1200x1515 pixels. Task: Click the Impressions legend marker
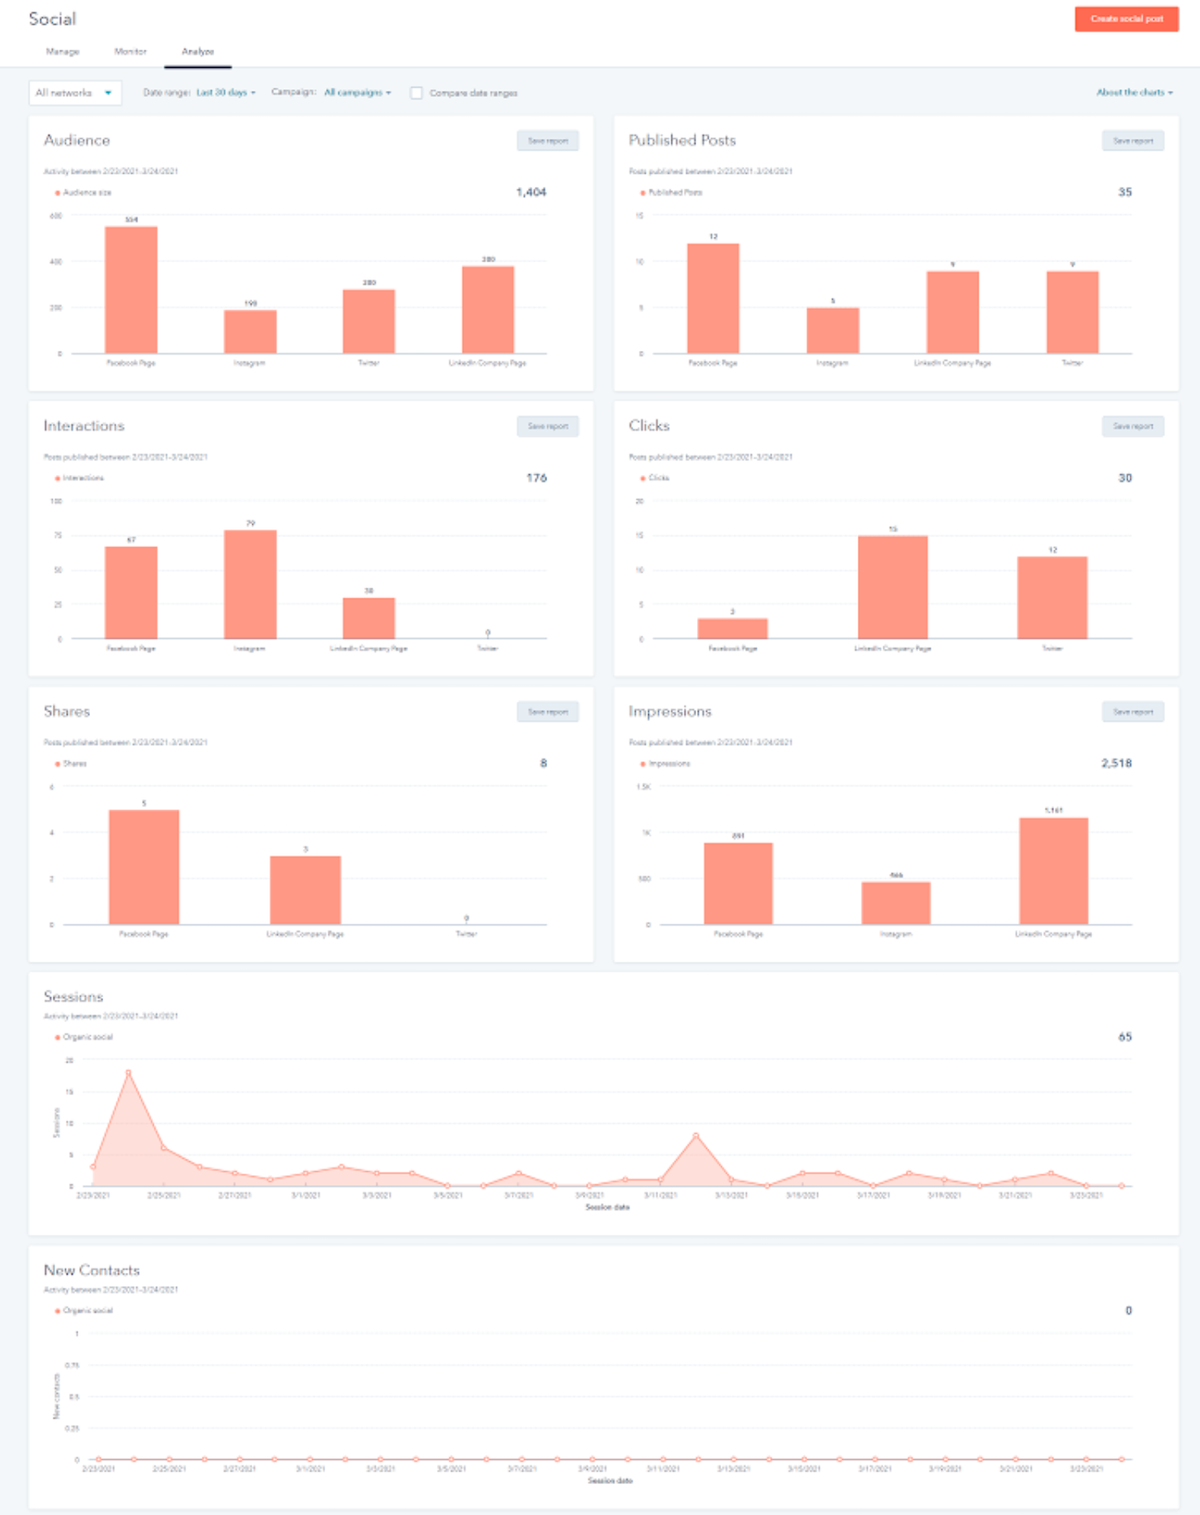(641, 762)
